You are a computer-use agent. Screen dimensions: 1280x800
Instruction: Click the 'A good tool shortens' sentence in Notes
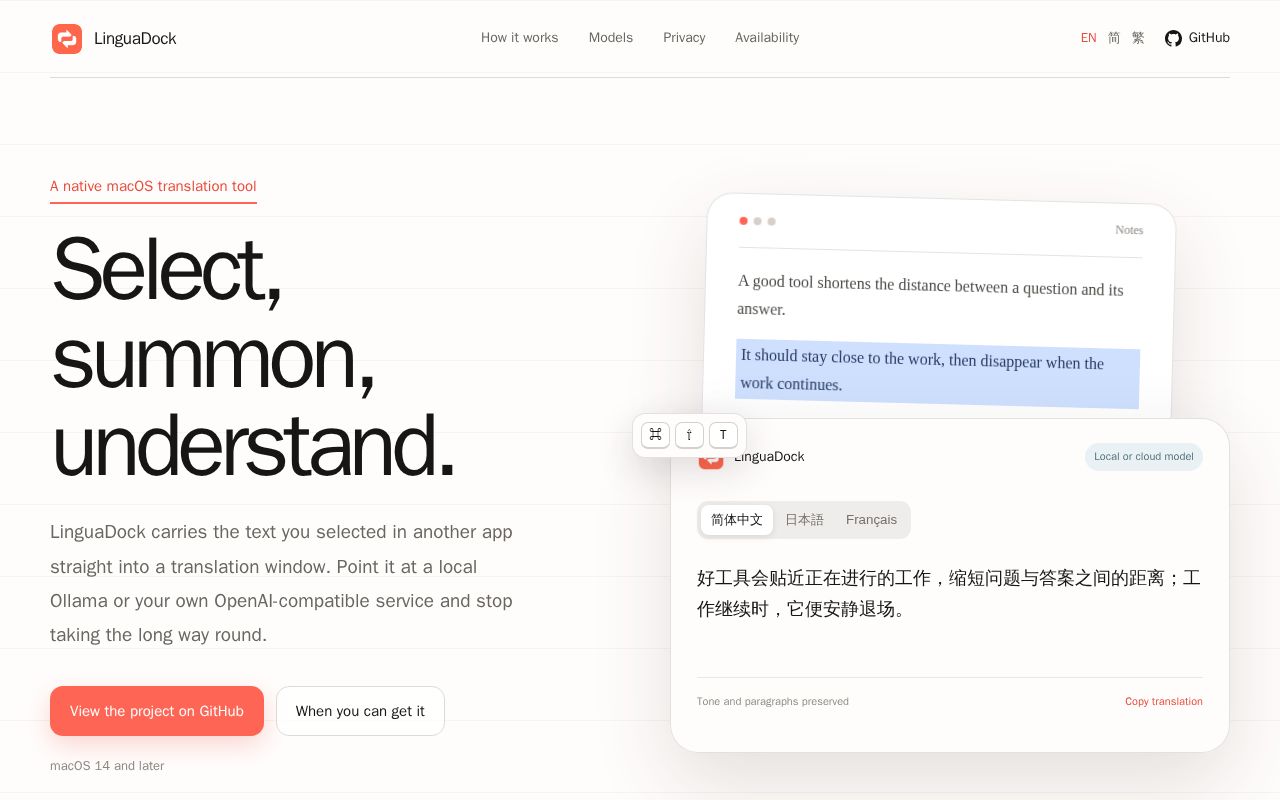click(x=931, y=295)
